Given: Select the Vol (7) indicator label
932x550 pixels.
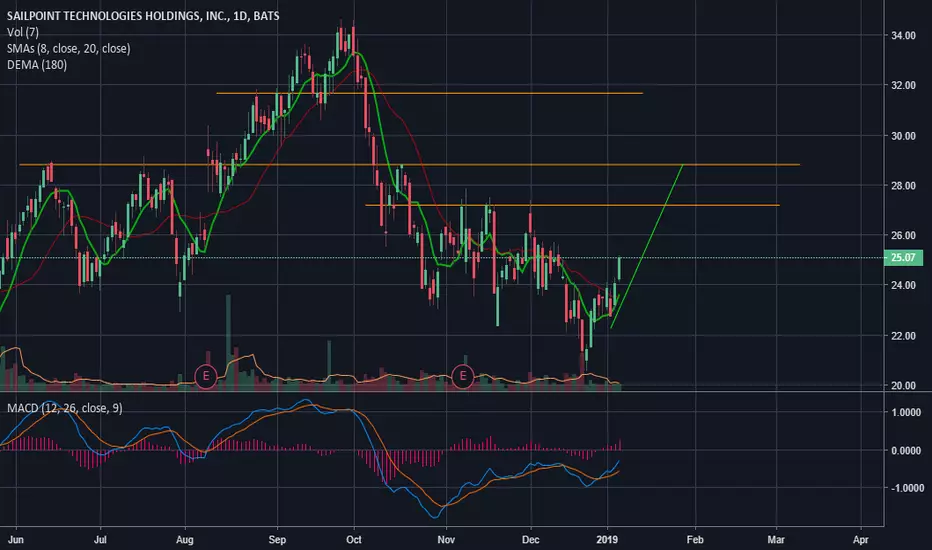Looking at the screenshot, I should 23,32.
